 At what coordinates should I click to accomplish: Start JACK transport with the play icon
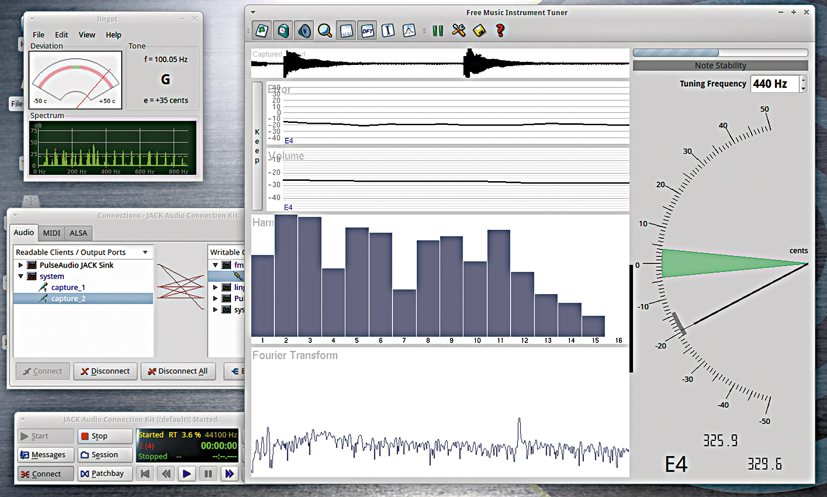coord(187,474)
